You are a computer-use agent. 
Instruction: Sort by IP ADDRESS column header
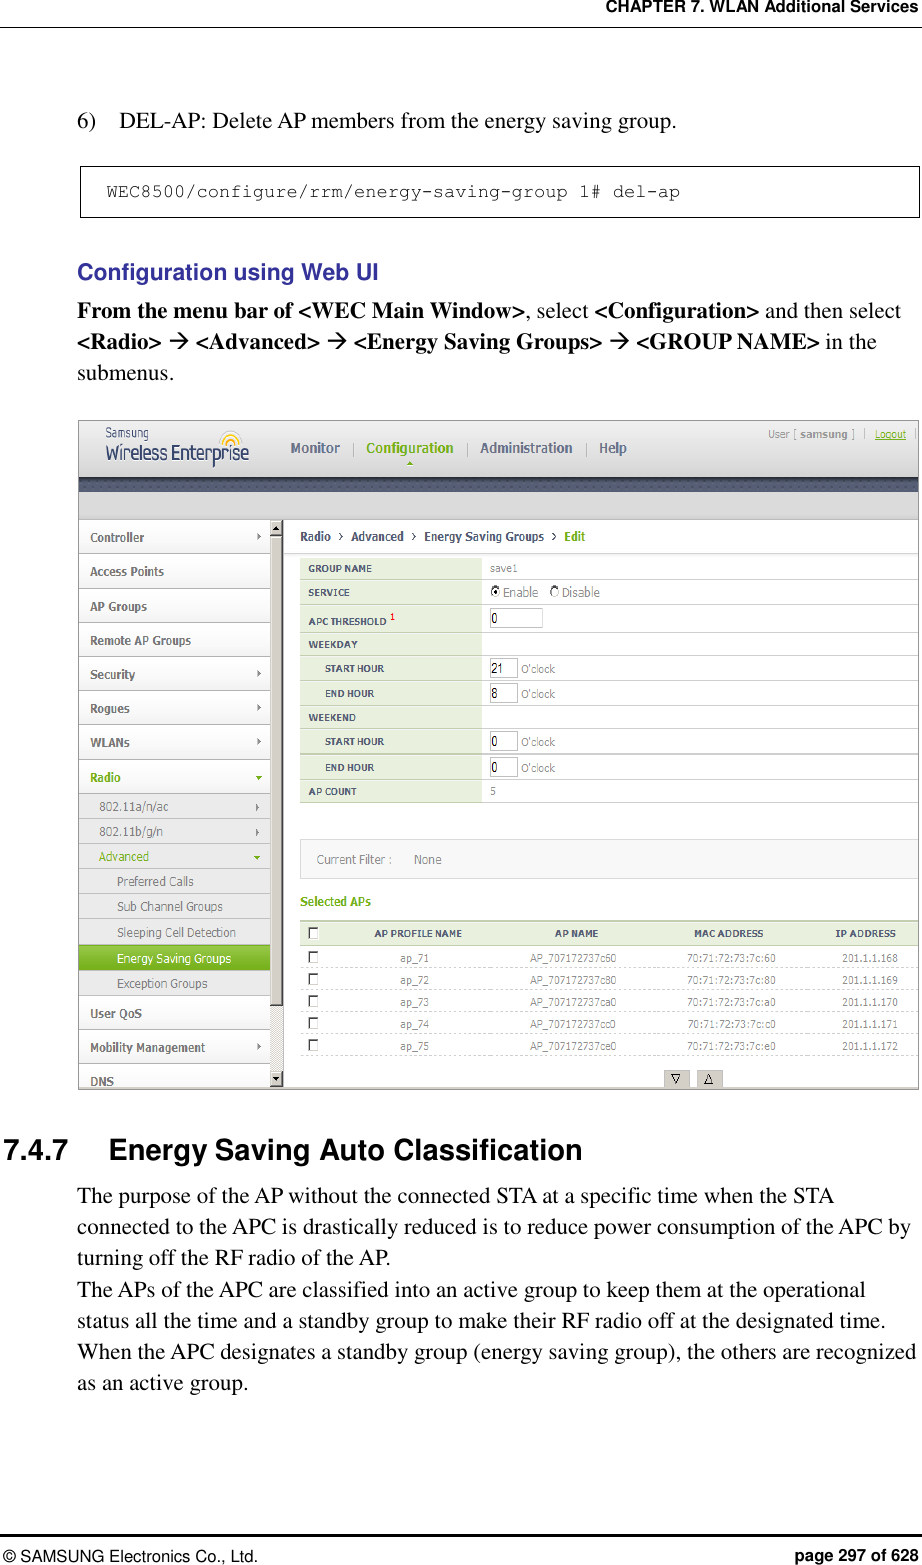(x=866, y=933)
